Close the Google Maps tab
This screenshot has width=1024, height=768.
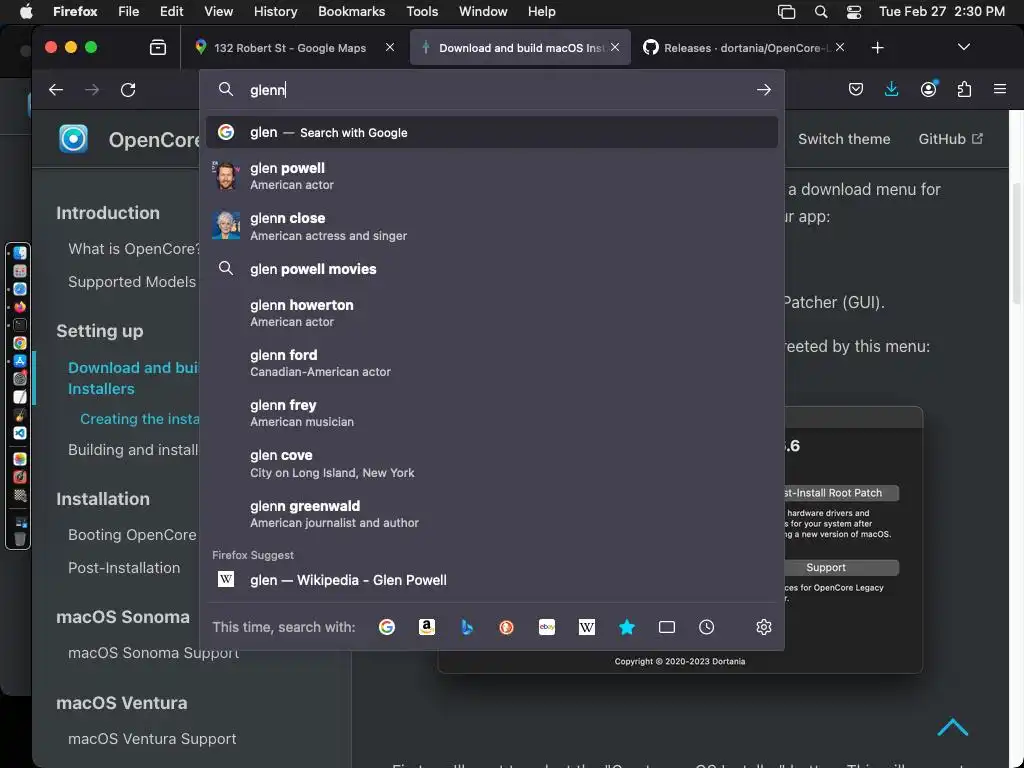(x=390, y=47)
